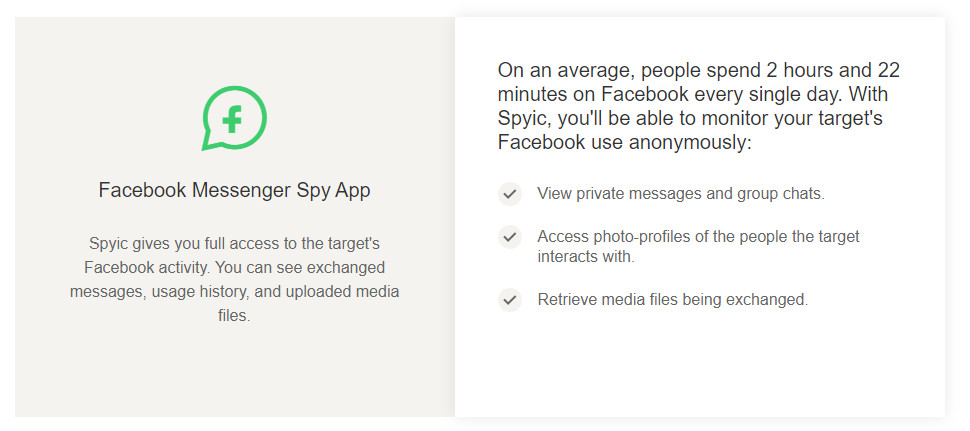Click the 'f' letter inside the green bubble

pyautogui.click(x=233, y=119)
